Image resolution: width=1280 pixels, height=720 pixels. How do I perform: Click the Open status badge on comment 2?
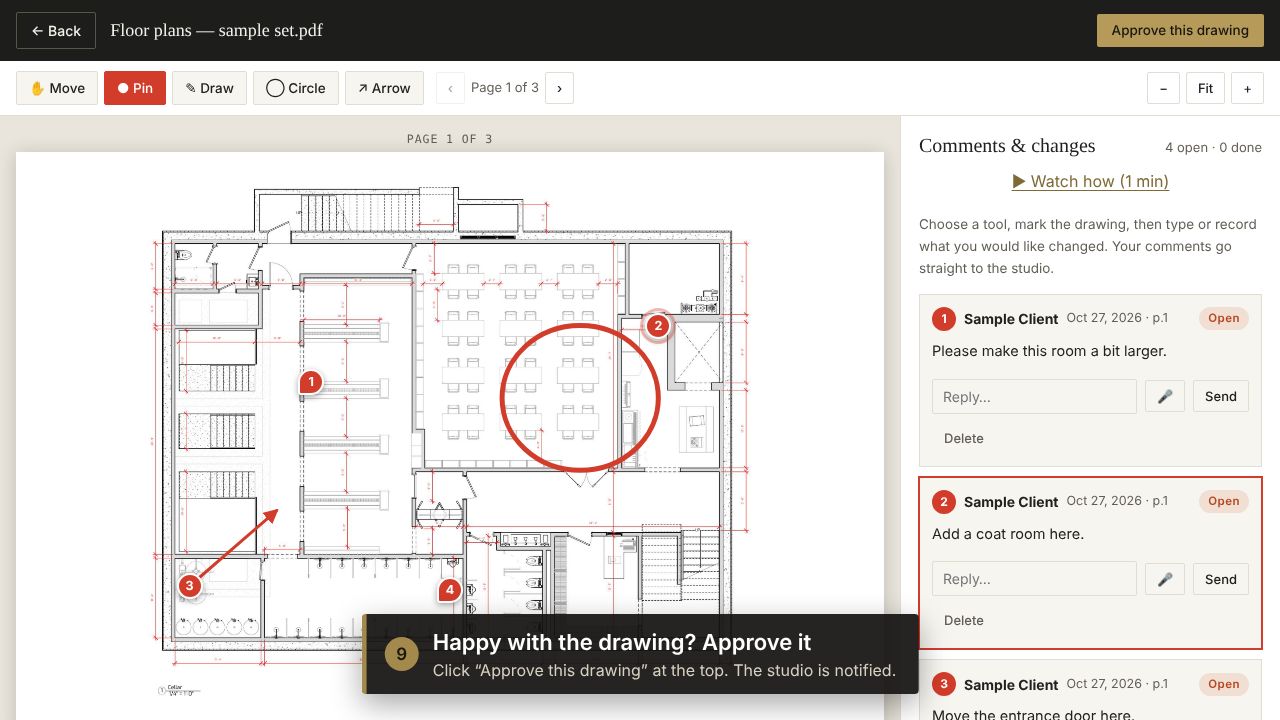coord(1224,501)
